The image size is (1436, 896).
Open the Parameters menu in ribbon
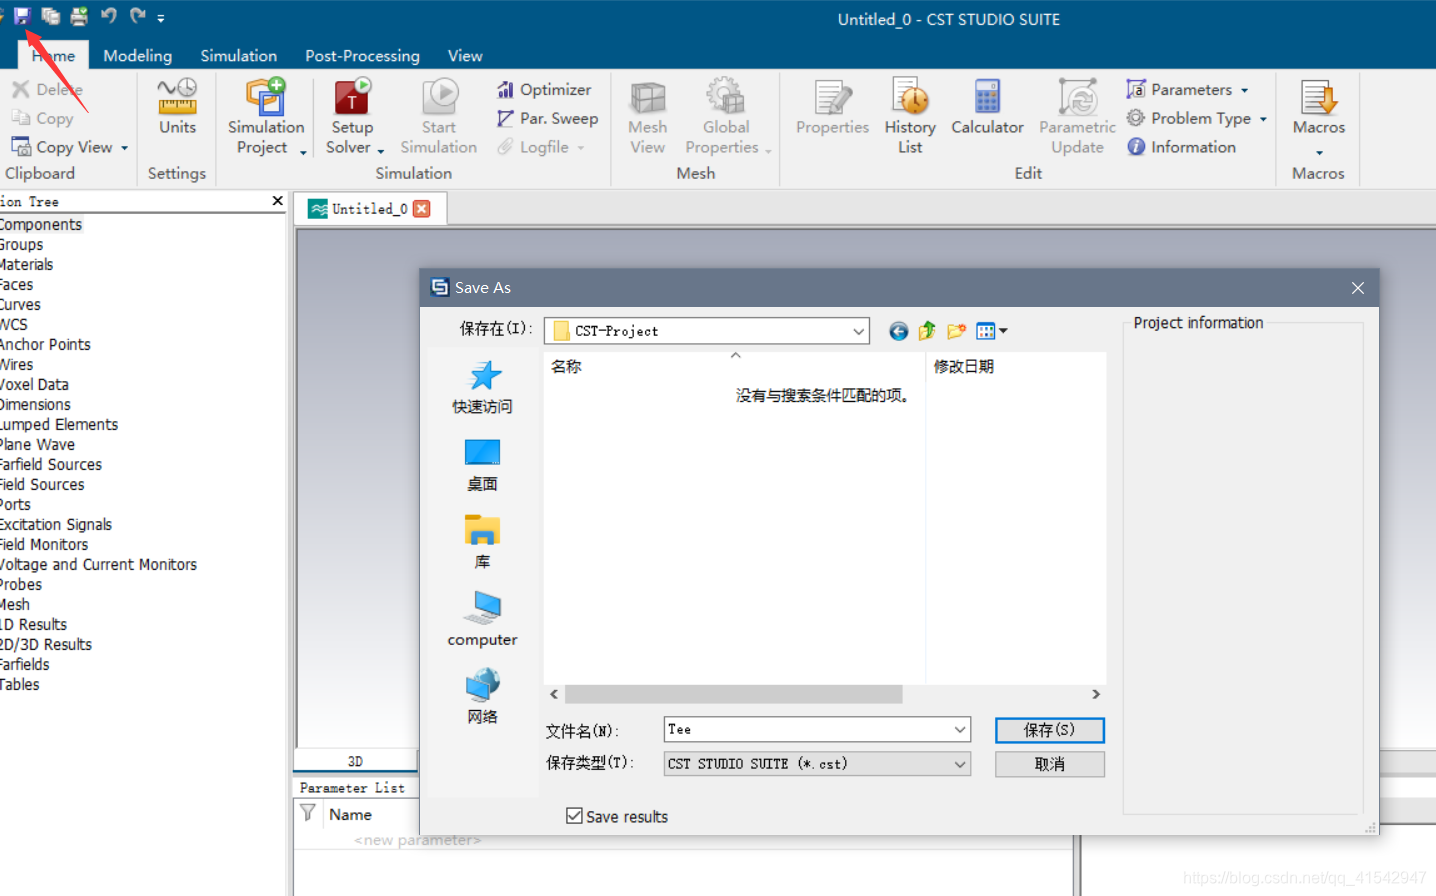(1188, 90)
